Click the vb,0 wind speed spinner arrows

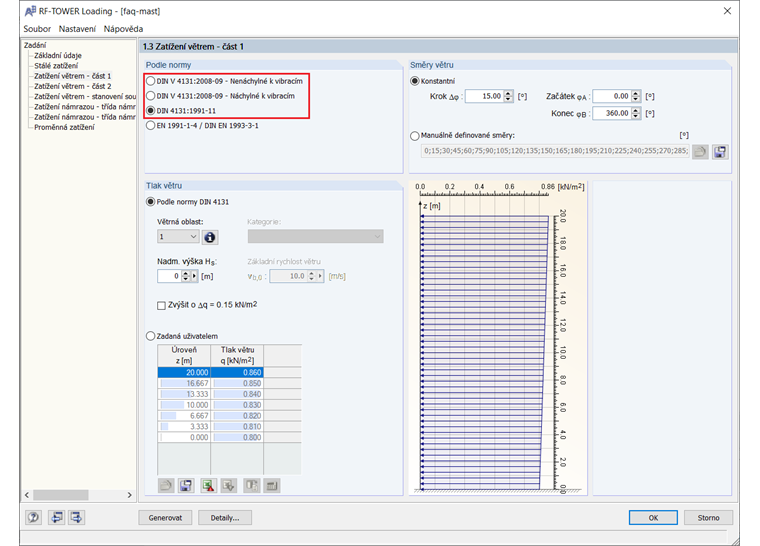click(311, 276)
